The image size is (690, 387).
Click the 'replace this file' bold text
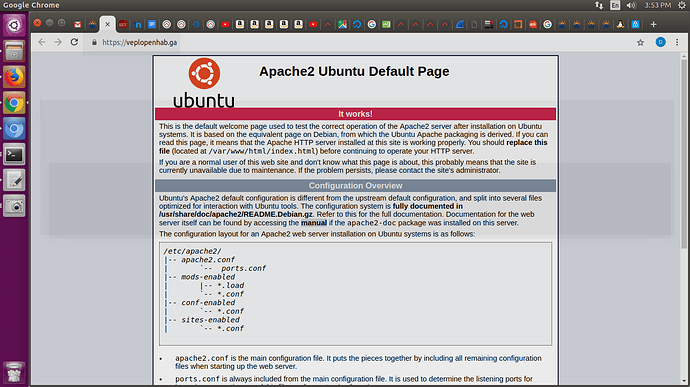(527, 143)
